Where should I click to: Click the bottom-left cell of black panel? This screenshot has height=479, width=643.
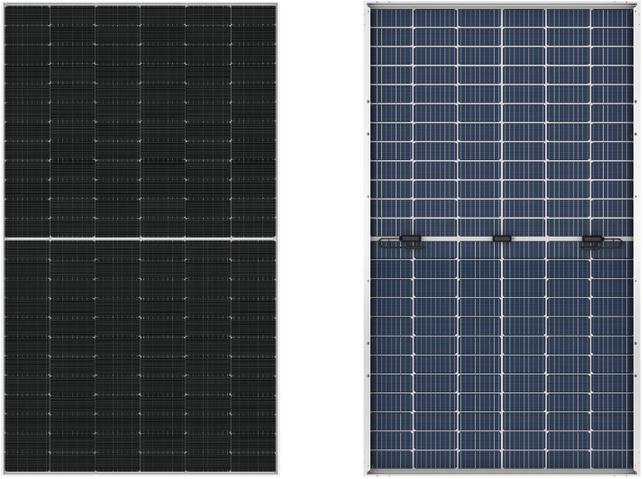27,462
